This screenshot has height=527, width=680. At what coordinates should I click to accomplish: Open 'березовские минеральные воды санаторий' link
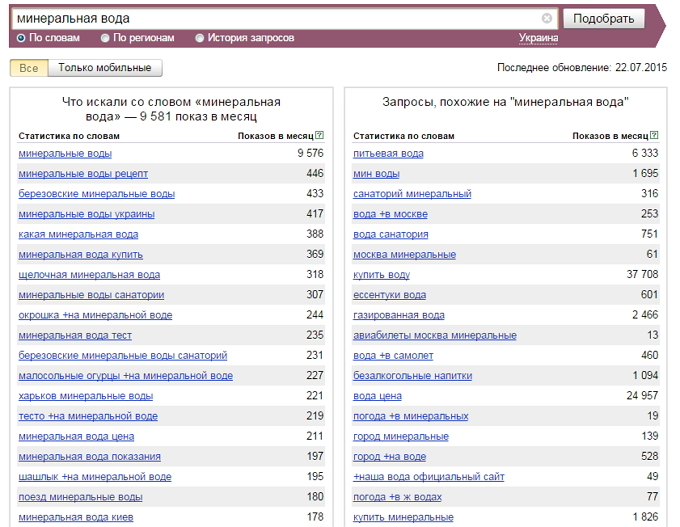pos(123,356)
